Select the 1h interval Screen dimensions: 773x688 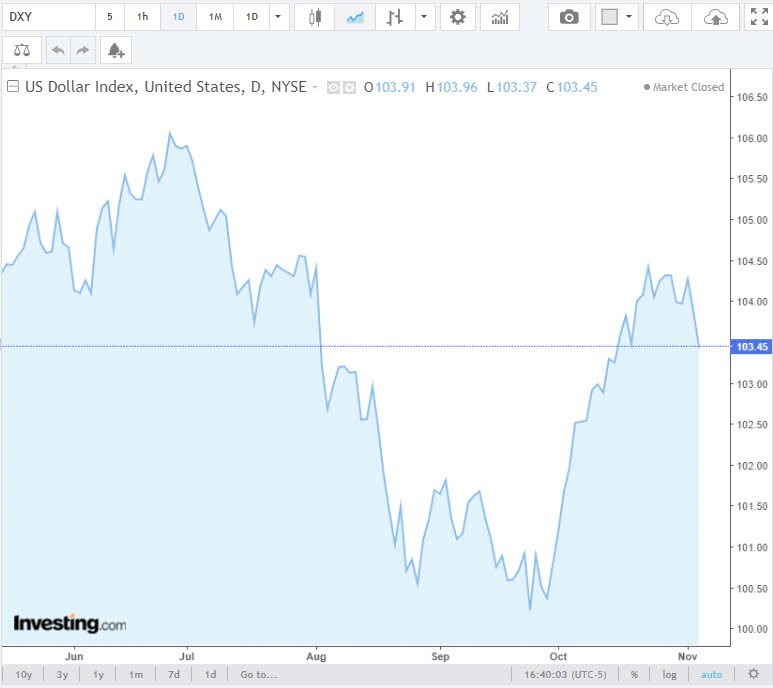coord(142,17)
